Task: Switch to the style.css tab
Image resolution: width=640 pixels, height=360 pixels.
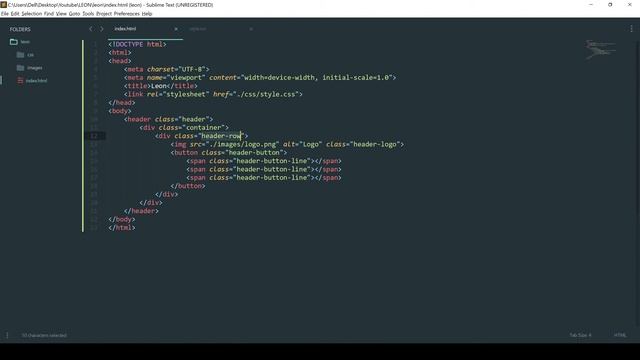Action: (198, 29)
